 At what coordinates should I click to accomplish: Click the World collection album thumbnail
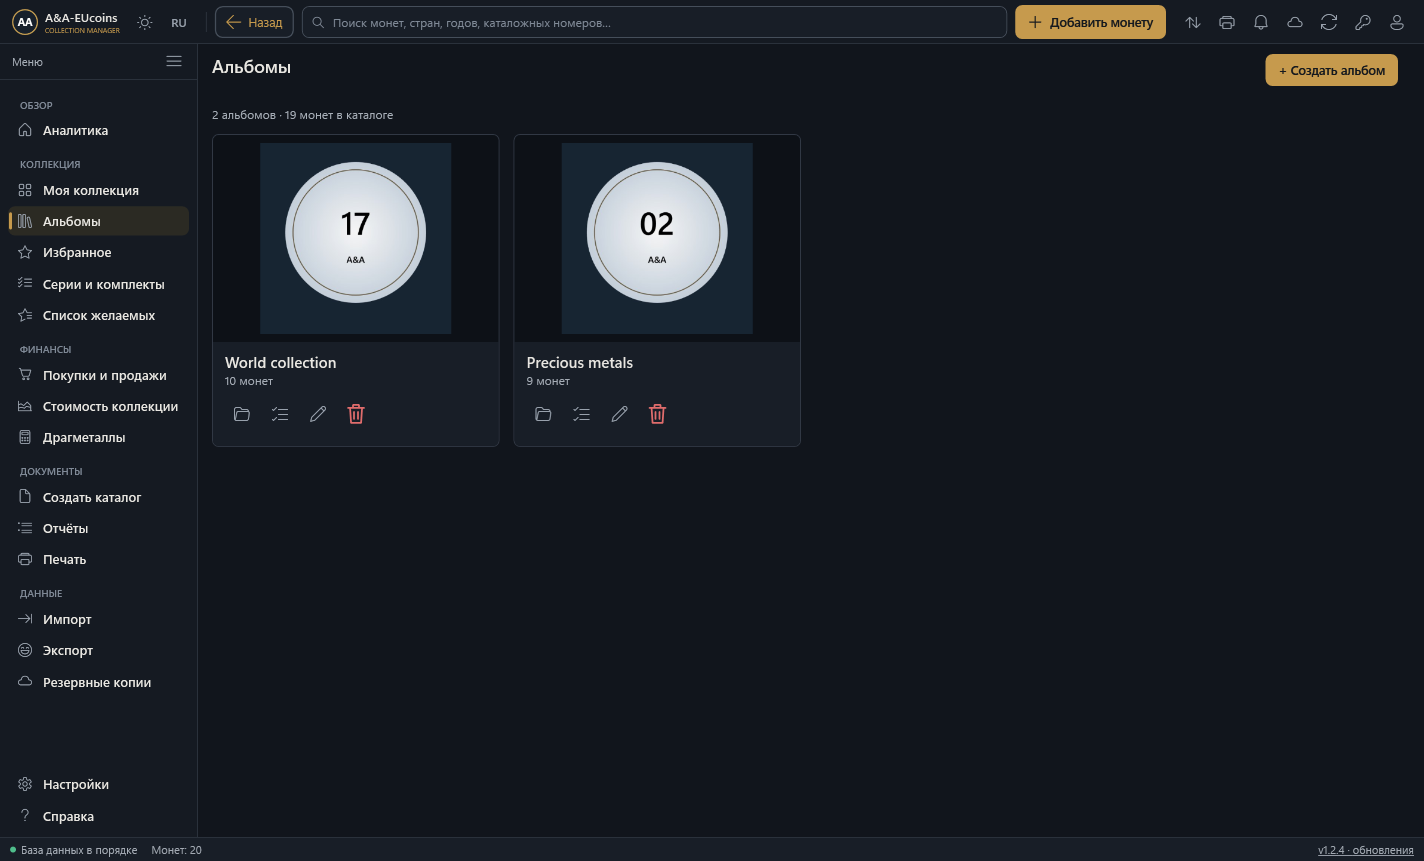(356, 238)
